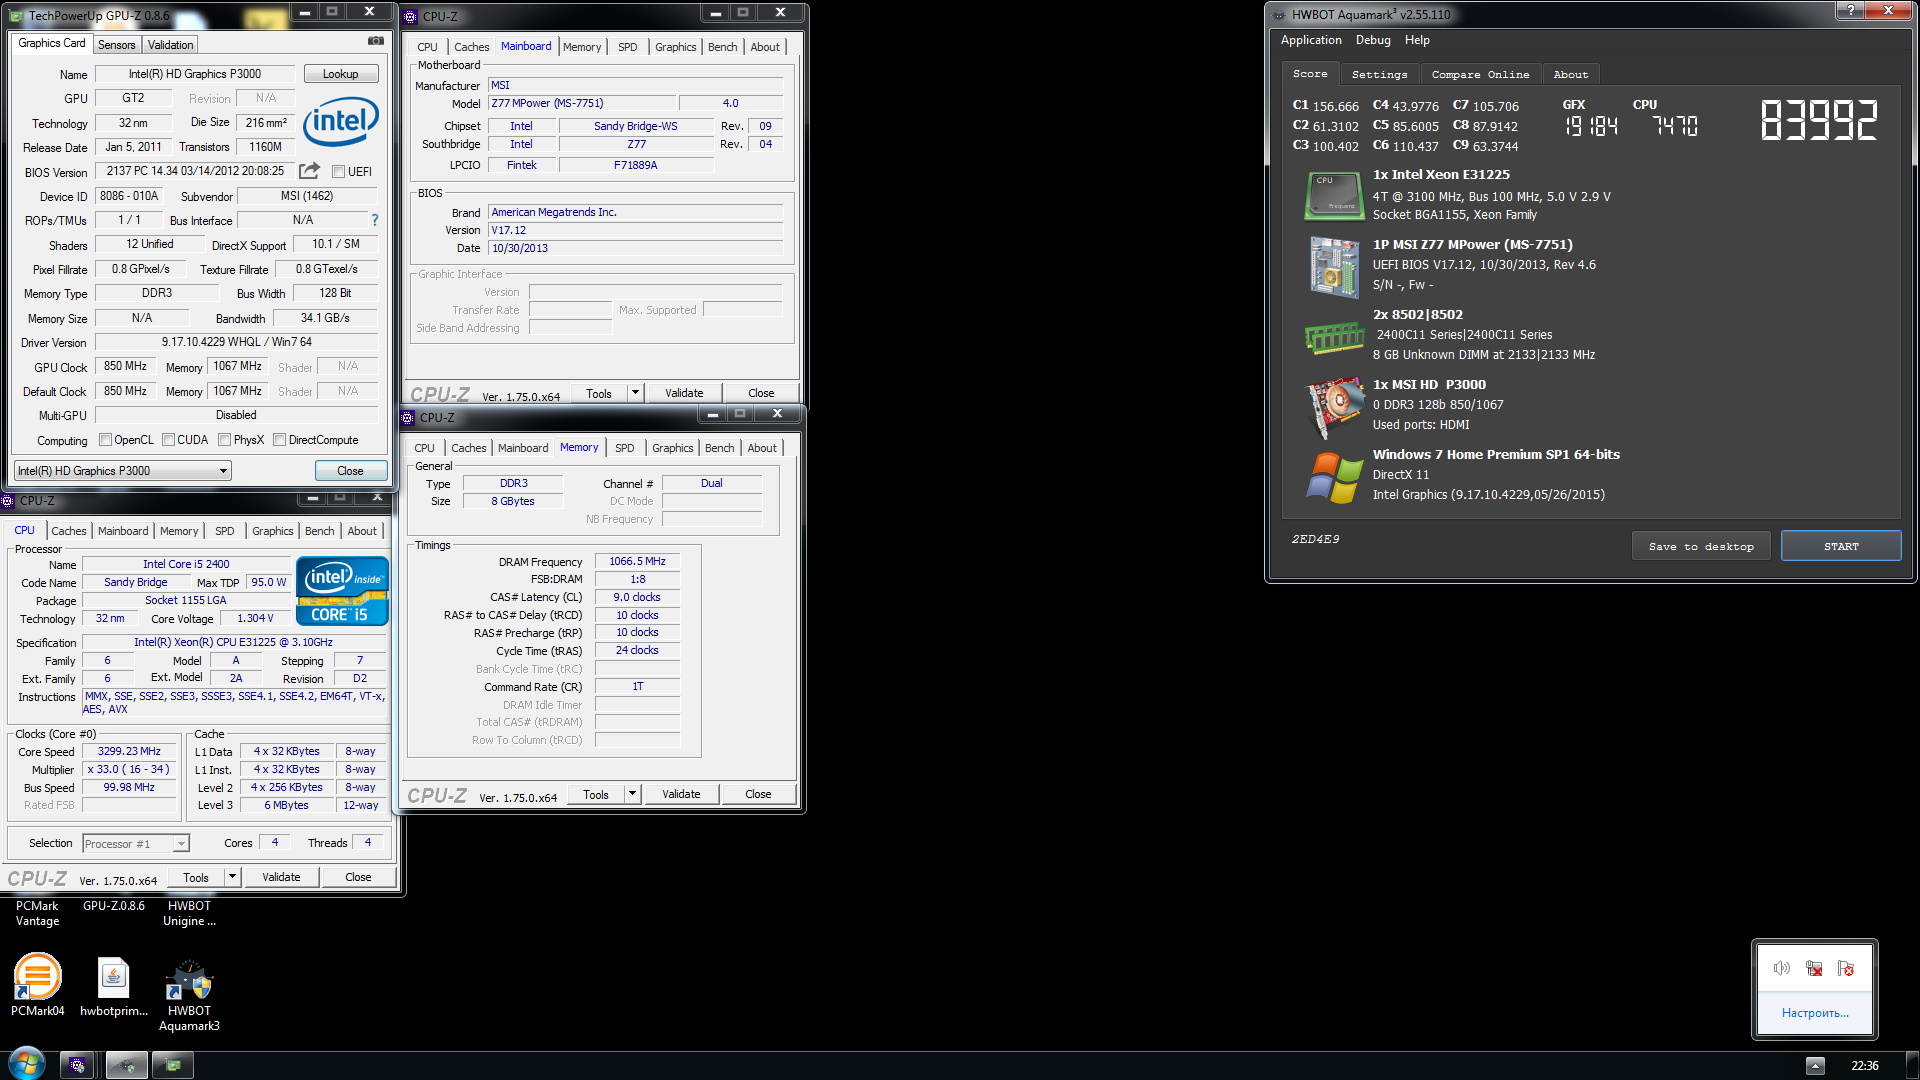
Task: Switch to Sensors tab in GPU-Z
Action: coord(116,44)
